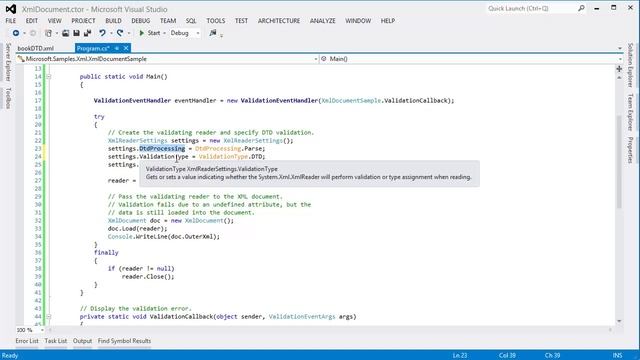640x360 pixels.
Task: Open the PROJECT menu
Action: pos(83,21)
